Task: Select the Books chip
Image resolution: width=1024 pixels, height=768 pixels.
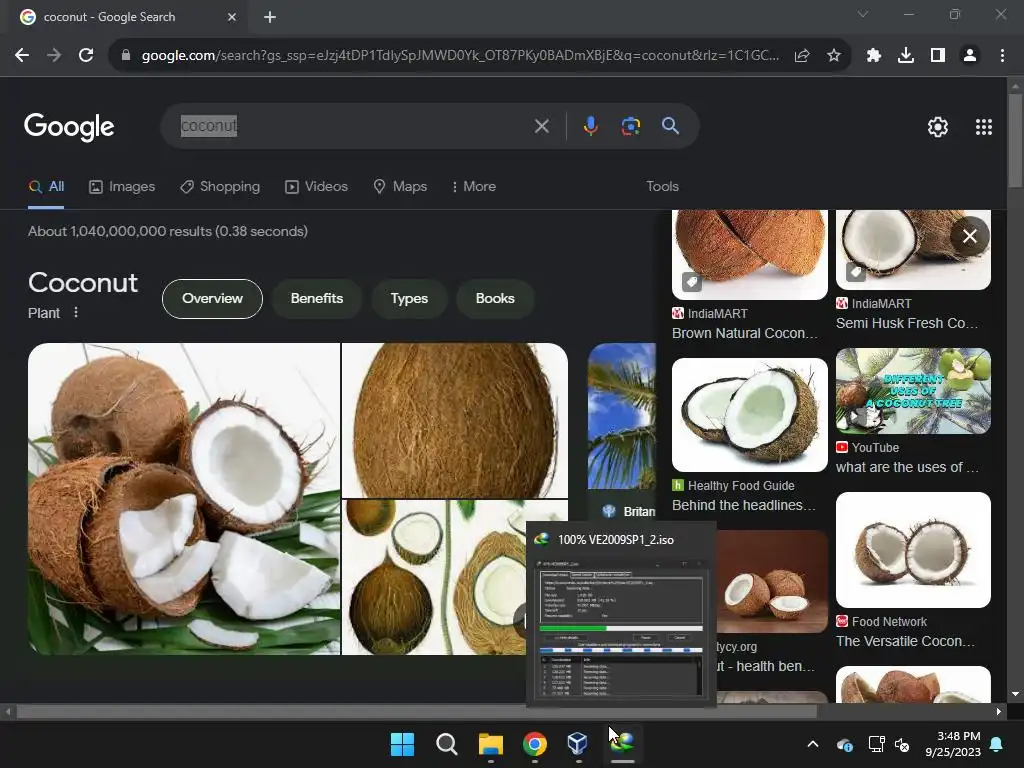Action: click(x=495, y=298)
